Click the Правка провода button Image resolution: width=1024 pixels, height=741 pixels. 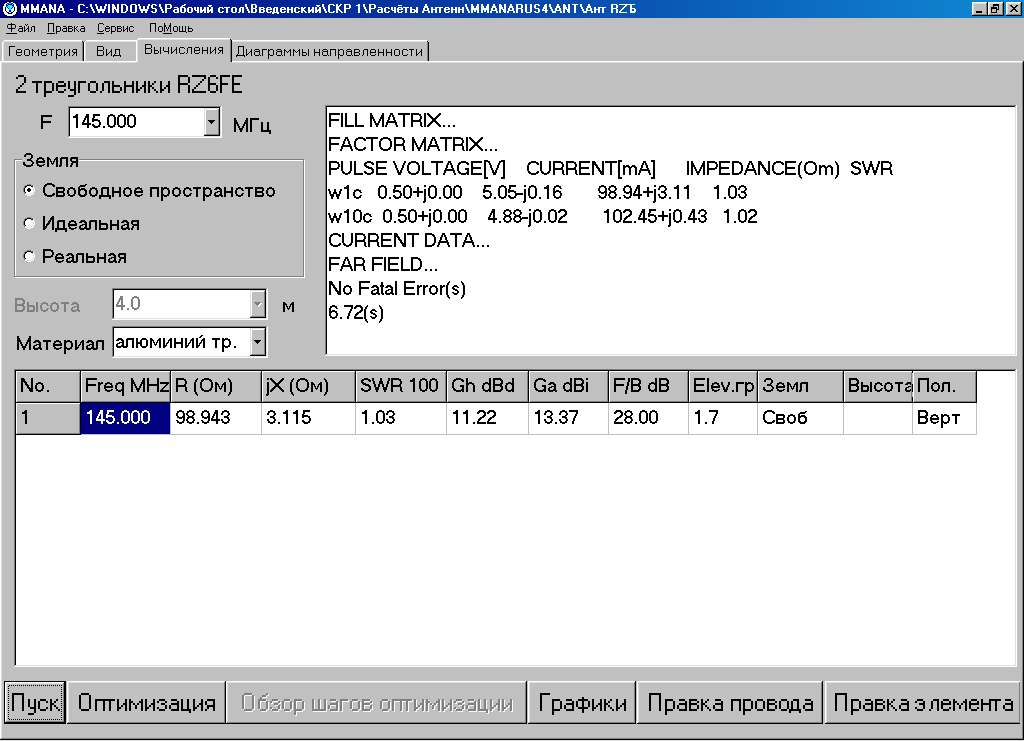click(x=730, y=703)
